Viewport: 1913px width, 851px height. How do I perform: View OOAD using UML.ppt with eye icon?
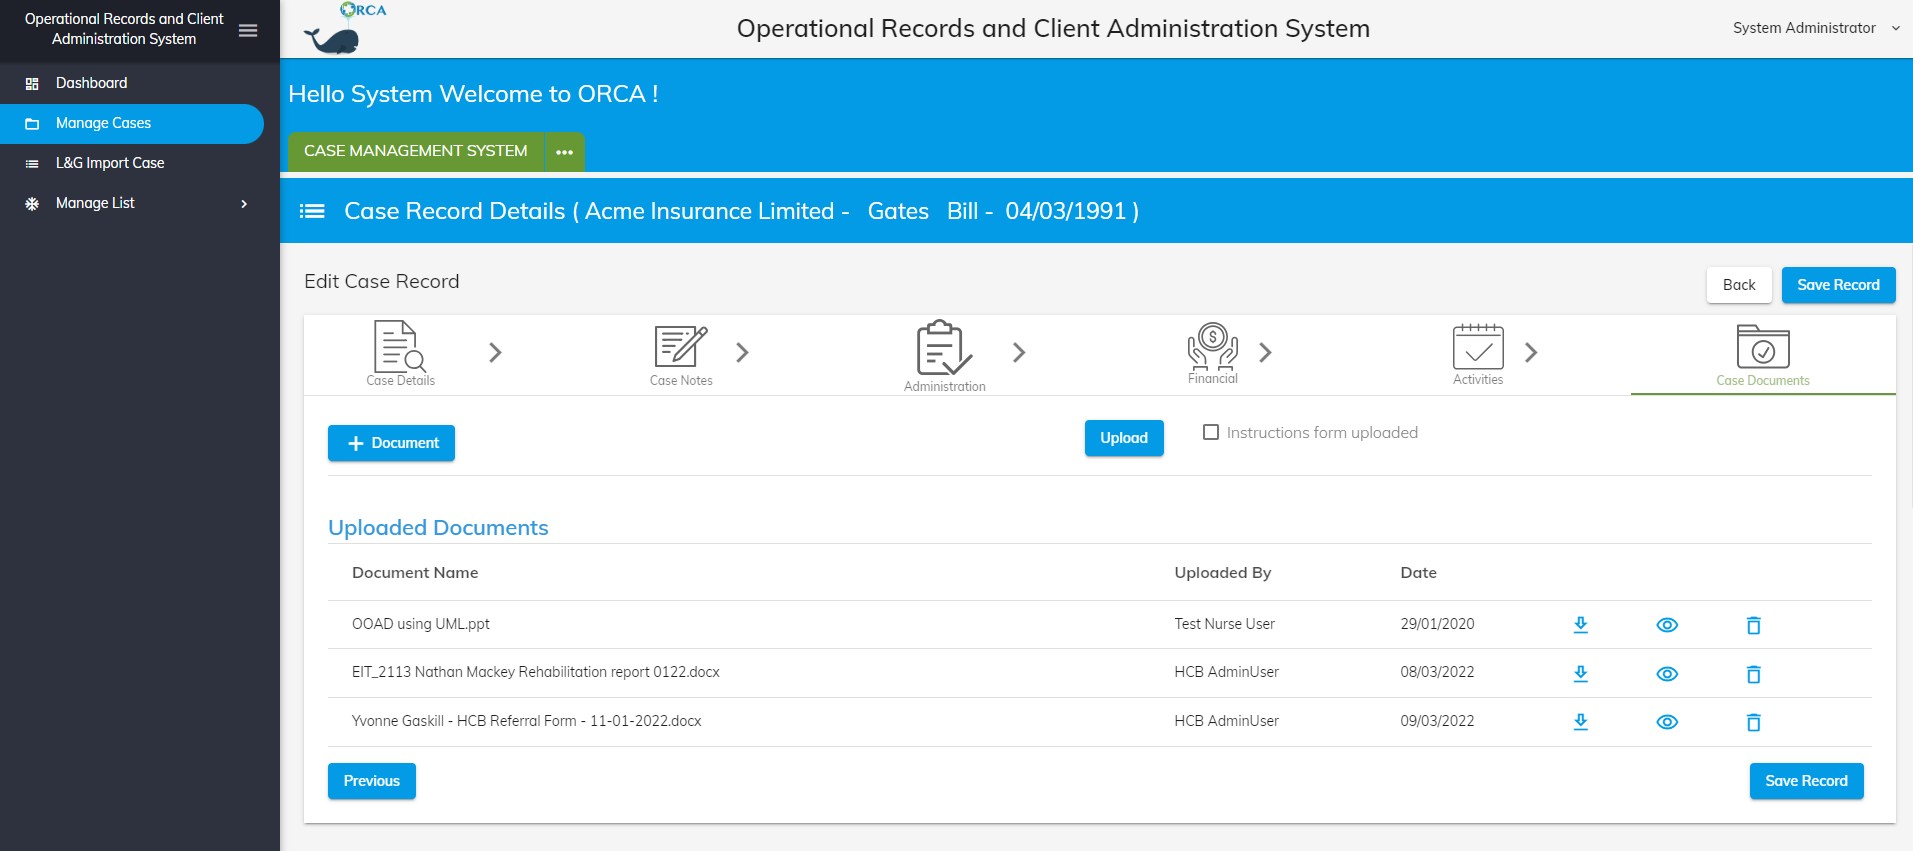1667,625
